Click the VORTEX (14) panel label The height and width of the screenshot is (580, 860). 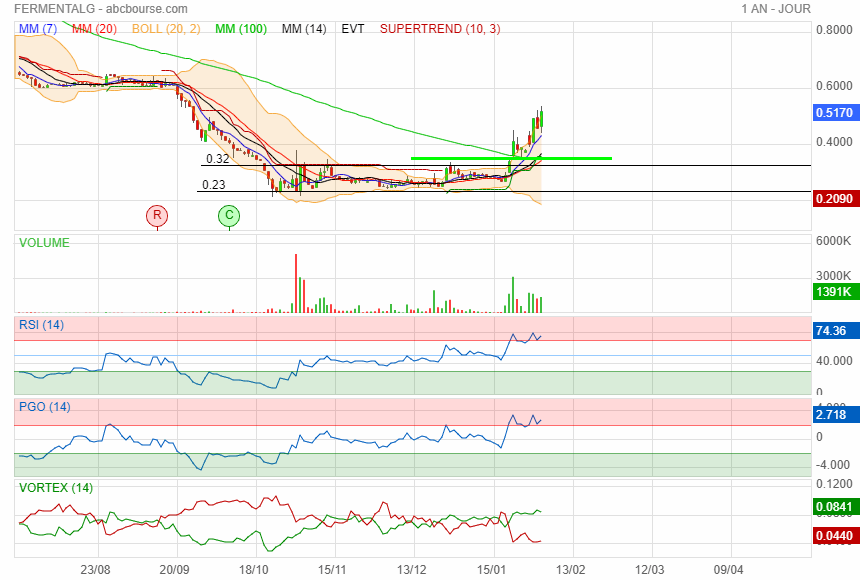56,488
